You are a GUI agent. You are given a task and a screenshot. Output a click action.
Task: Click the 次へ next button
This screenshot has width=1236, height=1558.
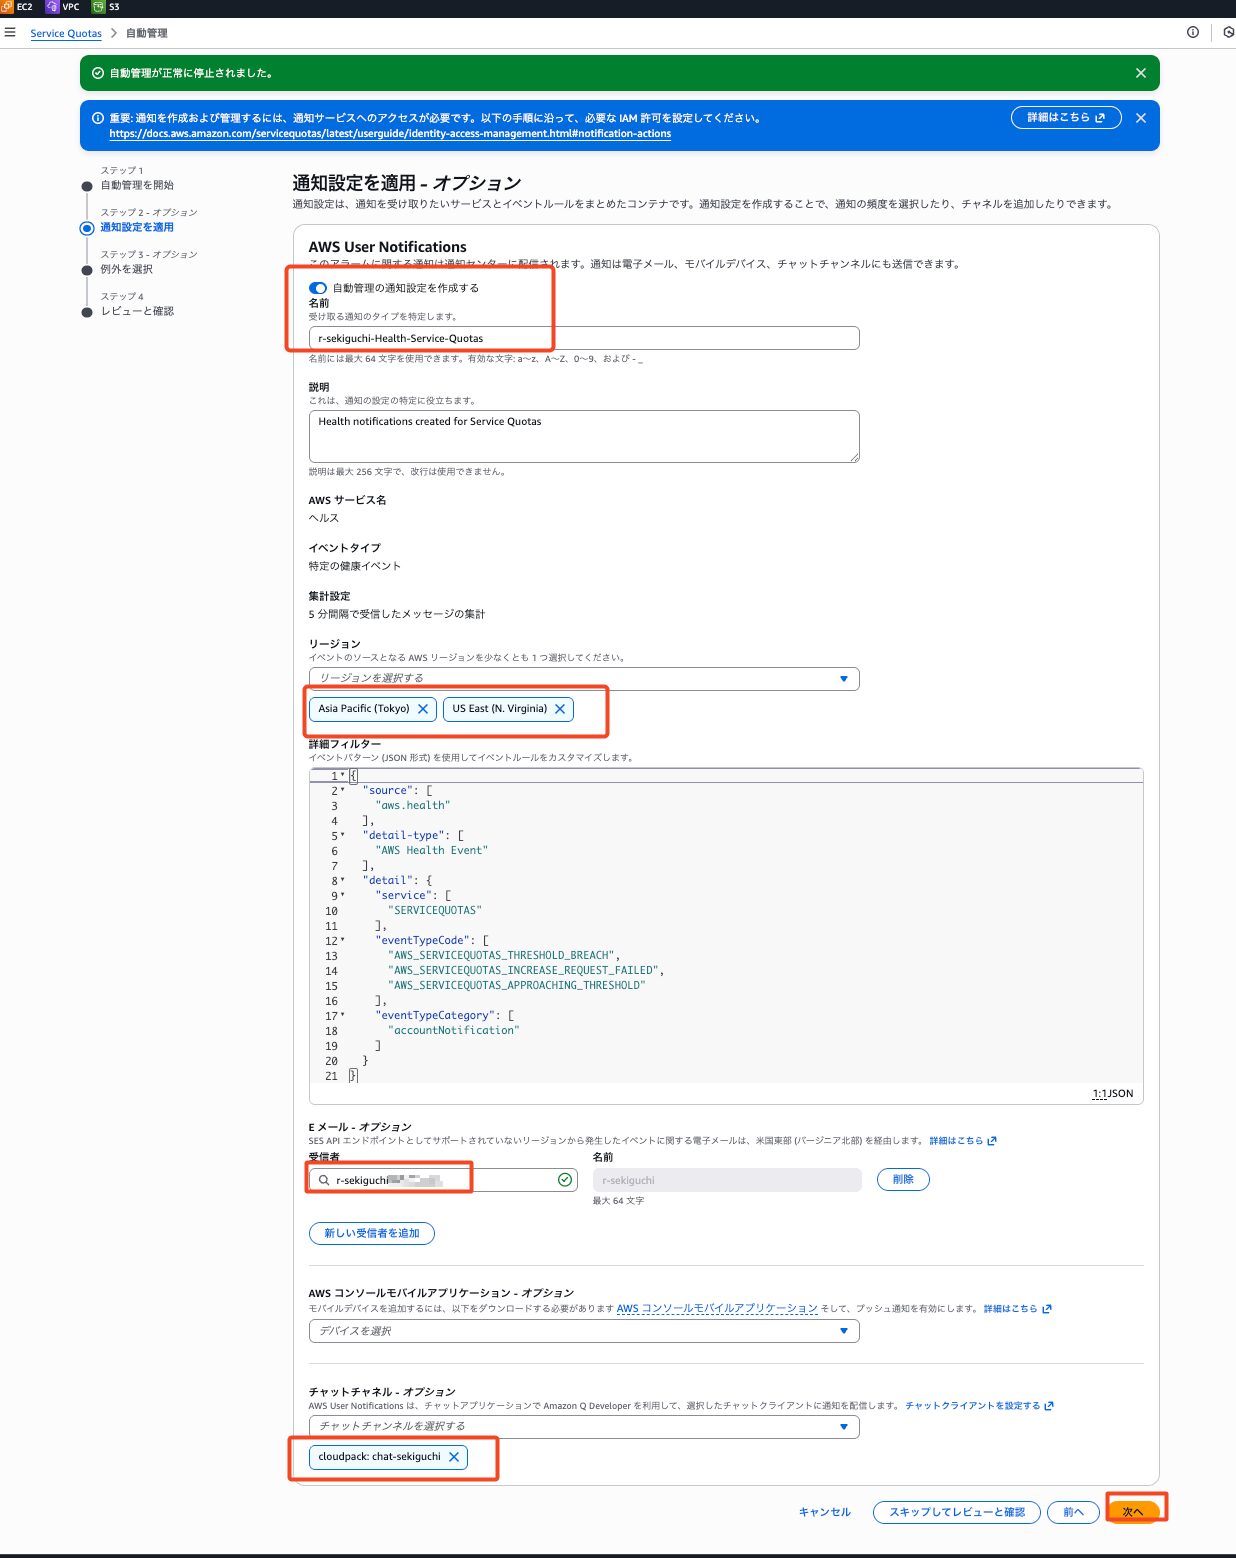tap(1133, 1511)
